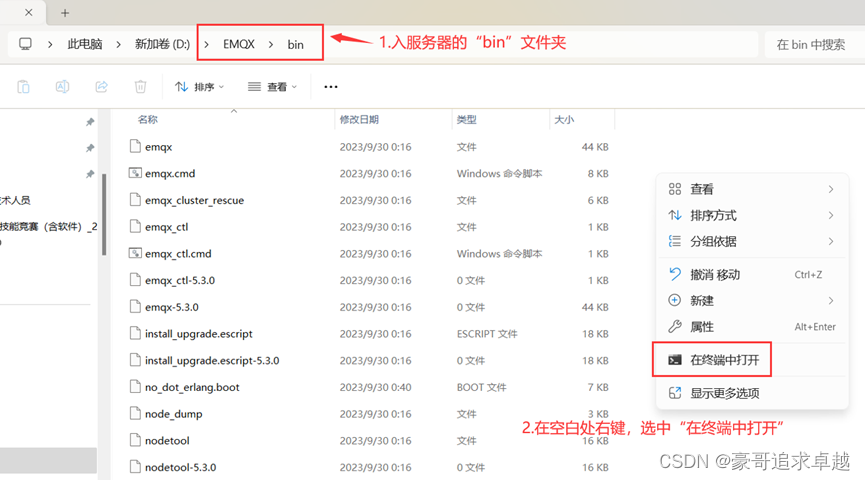
Task: Click the emqx_ctl.cmd script icon
Action: click(x=135, y=253)
